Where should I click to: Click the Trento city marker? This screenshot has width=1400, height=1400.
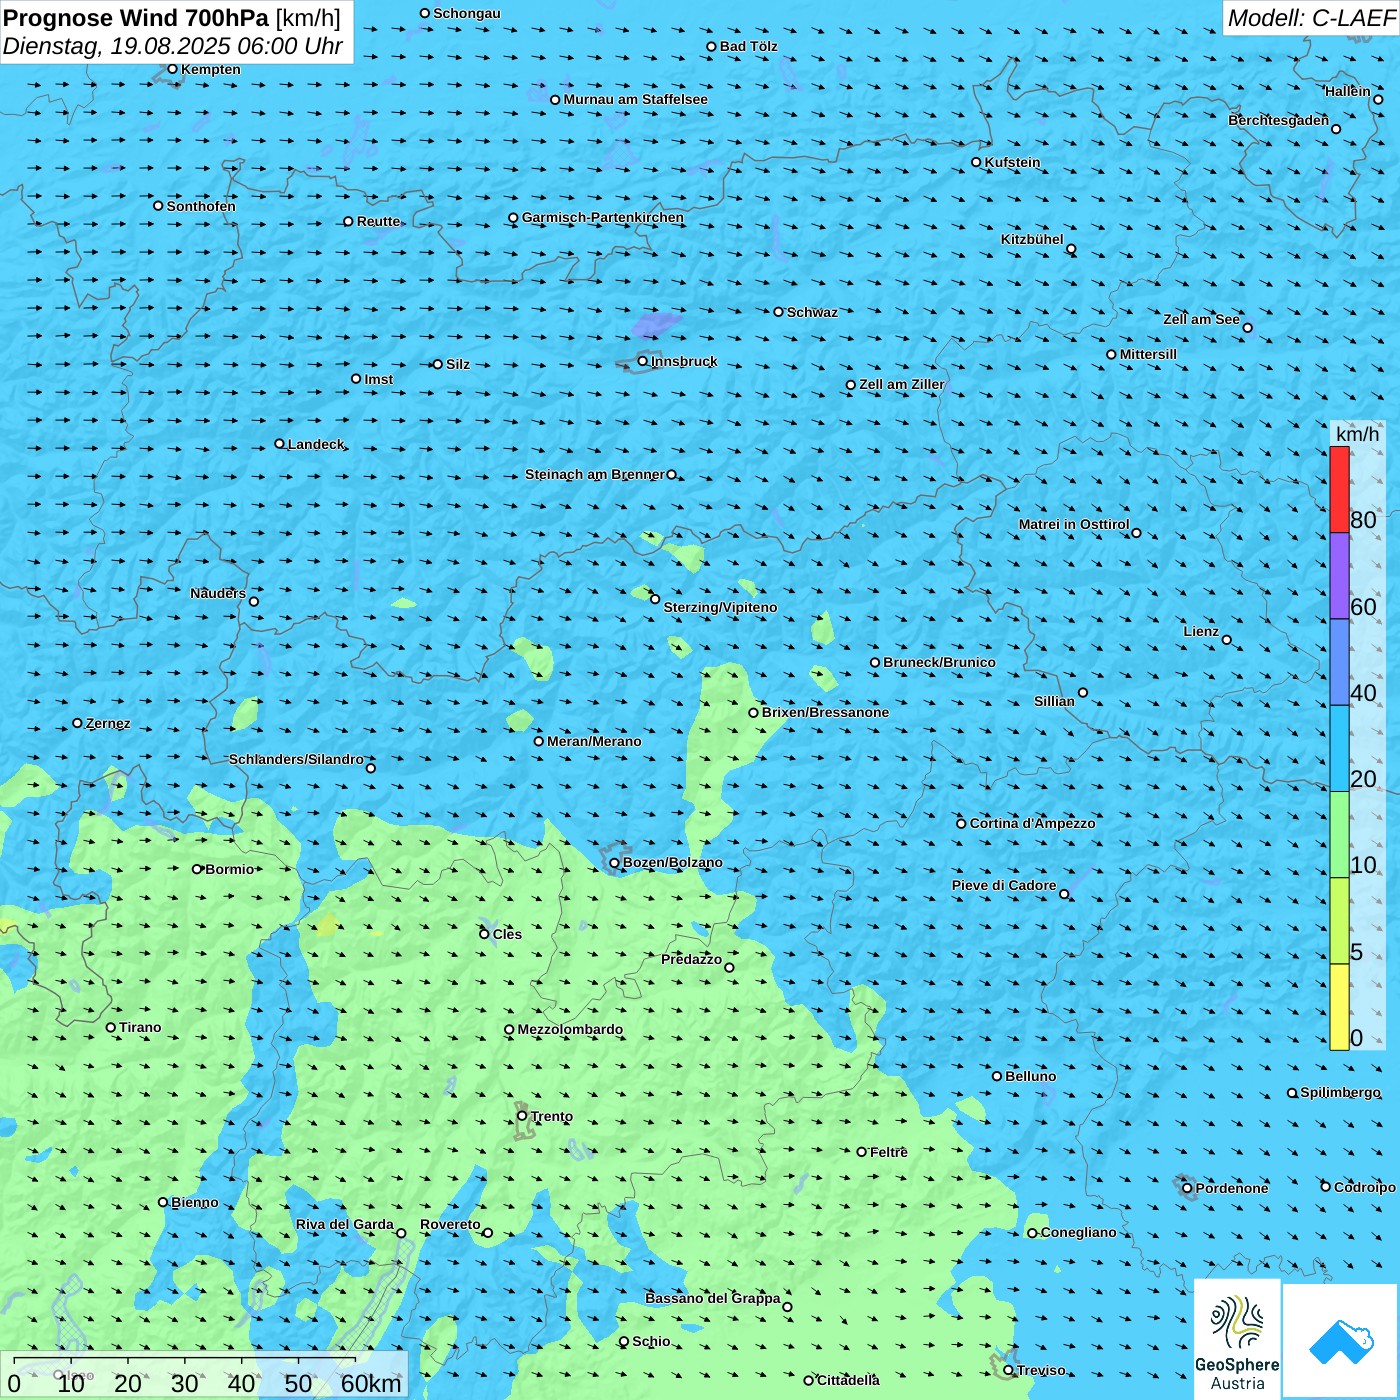coord(522,1116)
